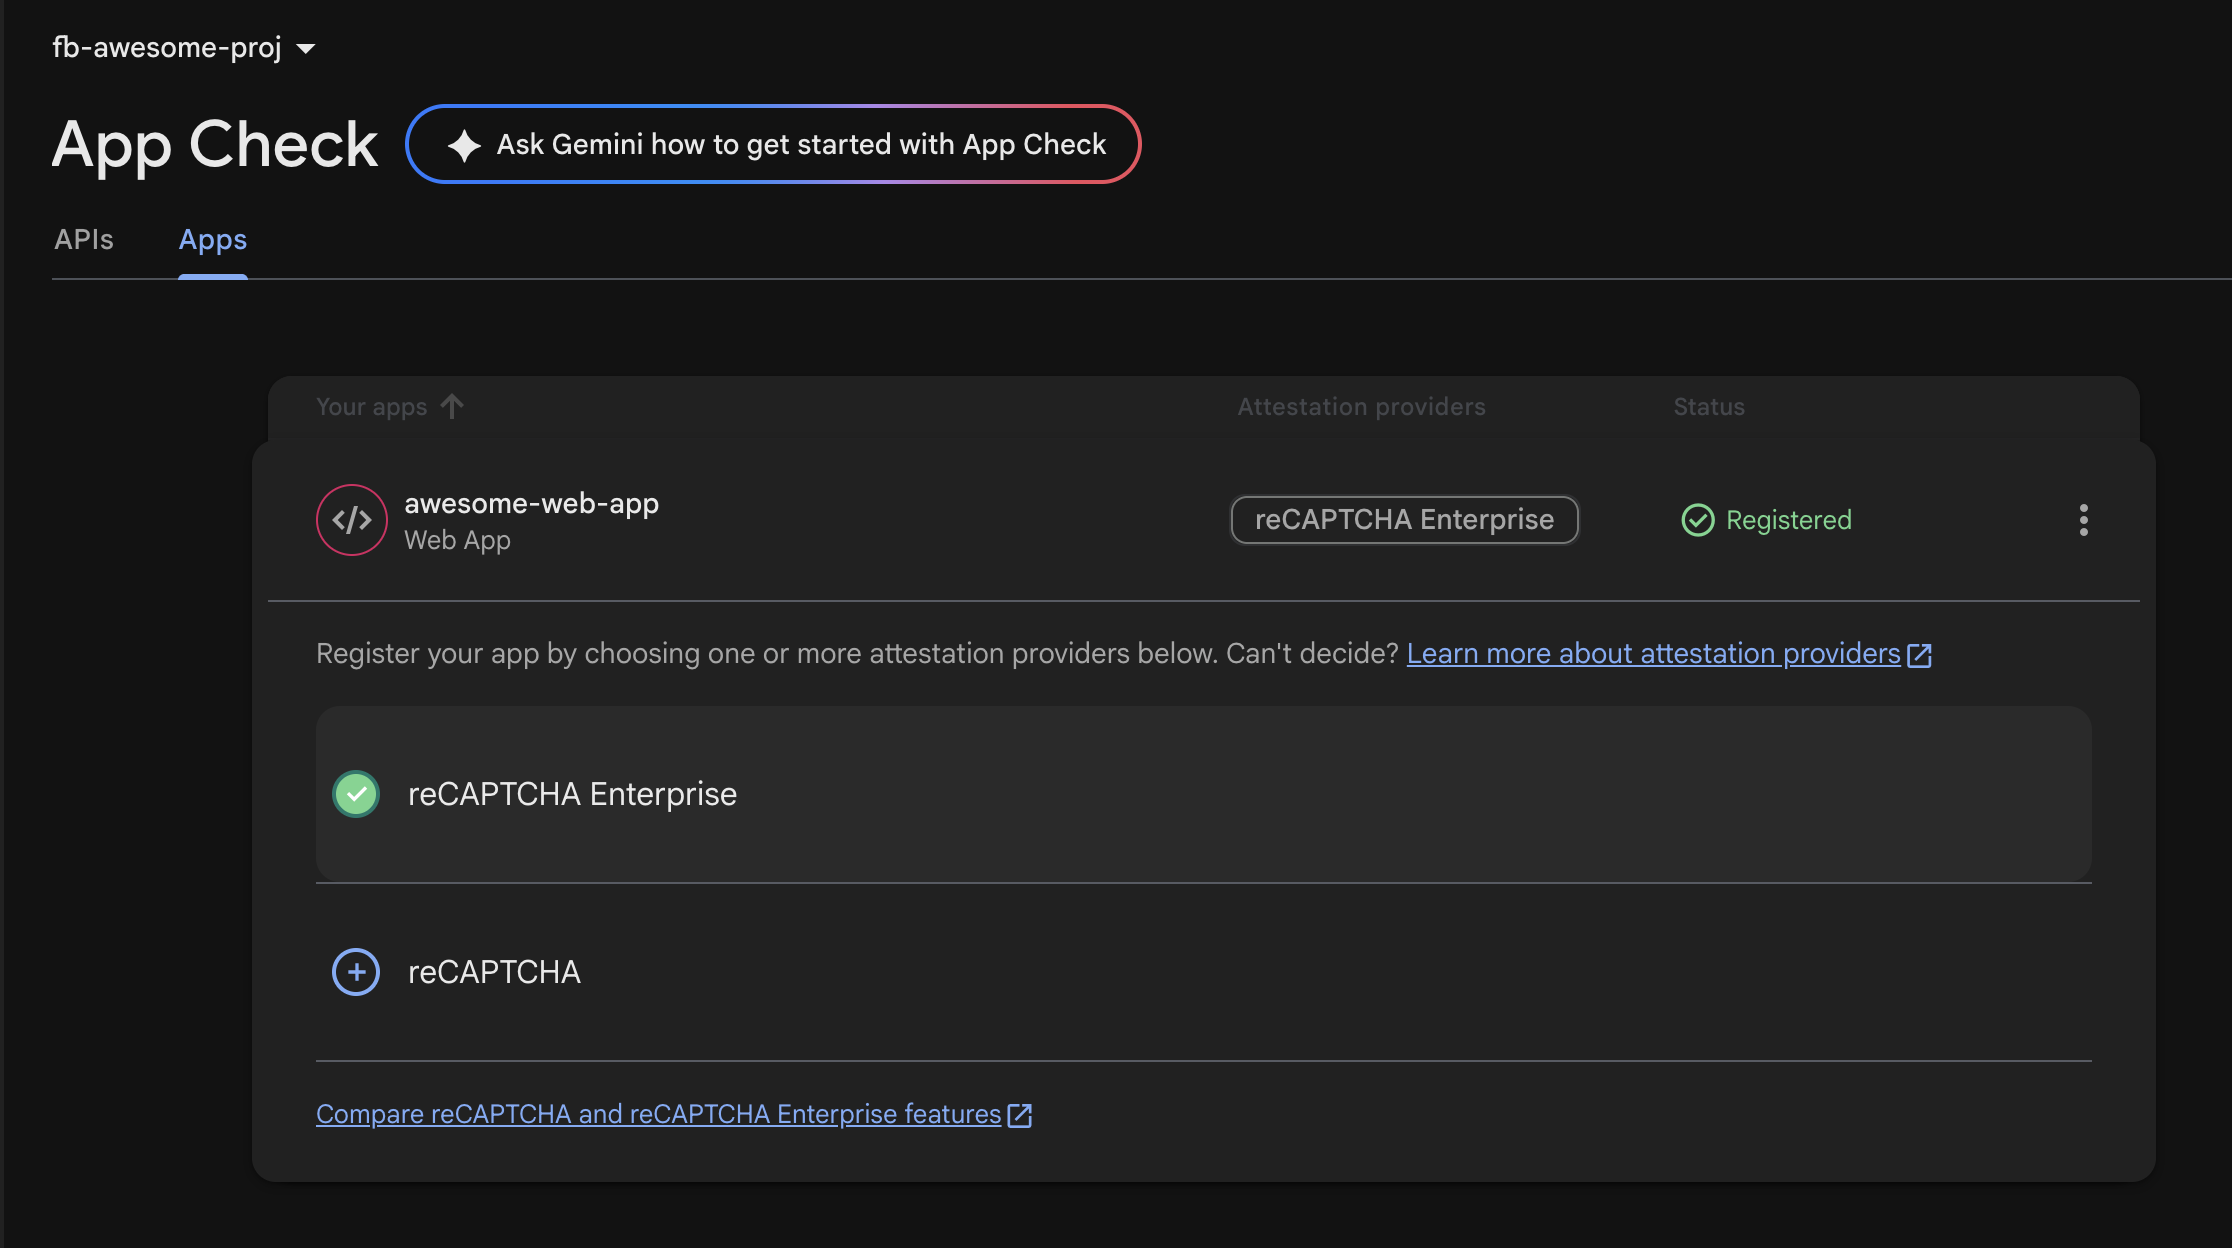
Task: Click the green Registered check icon
Action: (1698, 520)
